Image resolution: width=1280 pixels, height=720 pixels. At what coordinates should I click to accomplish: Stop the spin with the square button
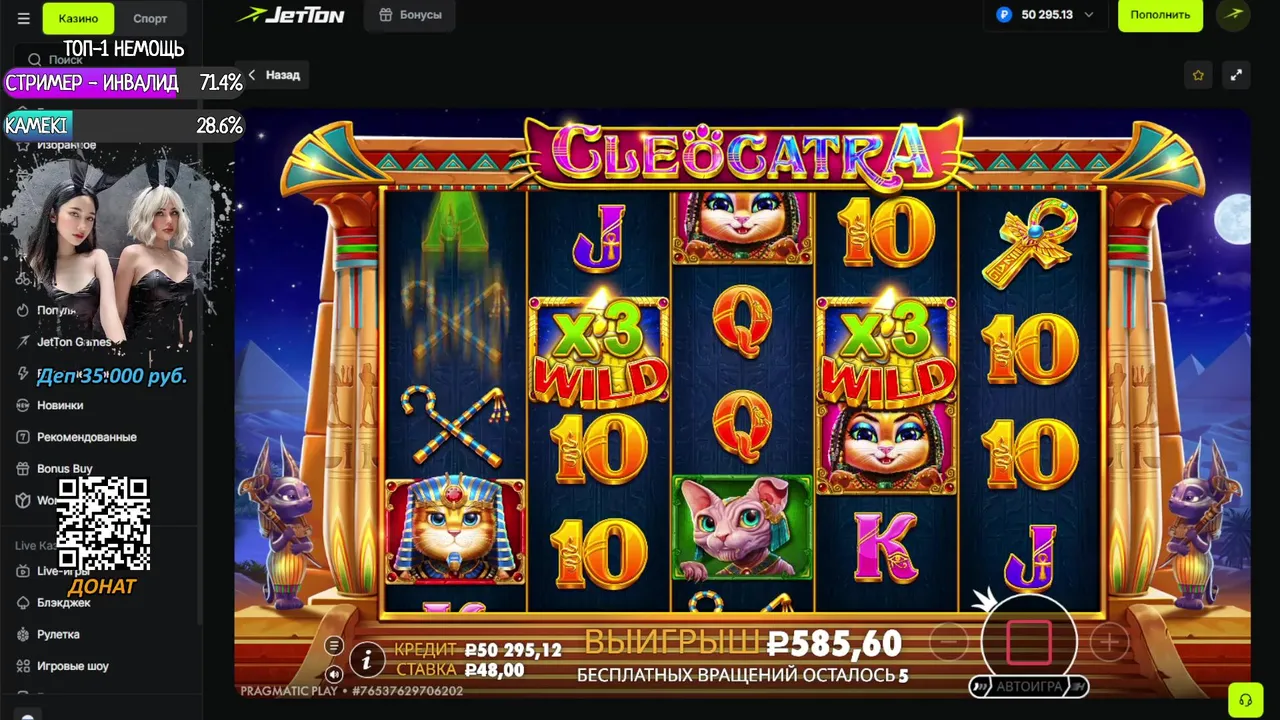tap(1029, 642)
